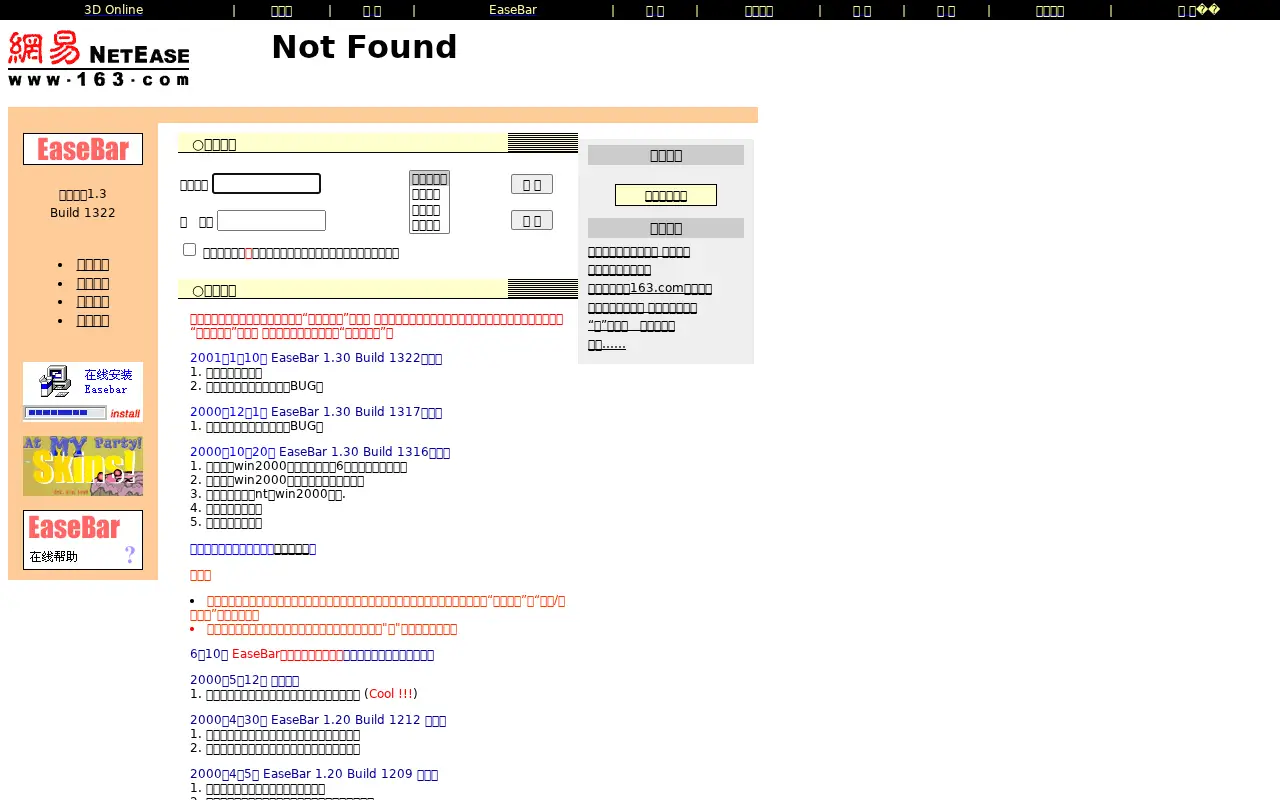Viewport: 1280px width, 800px height.
Task: Click the yellow button in the right panel
Action: coord(666,195)
